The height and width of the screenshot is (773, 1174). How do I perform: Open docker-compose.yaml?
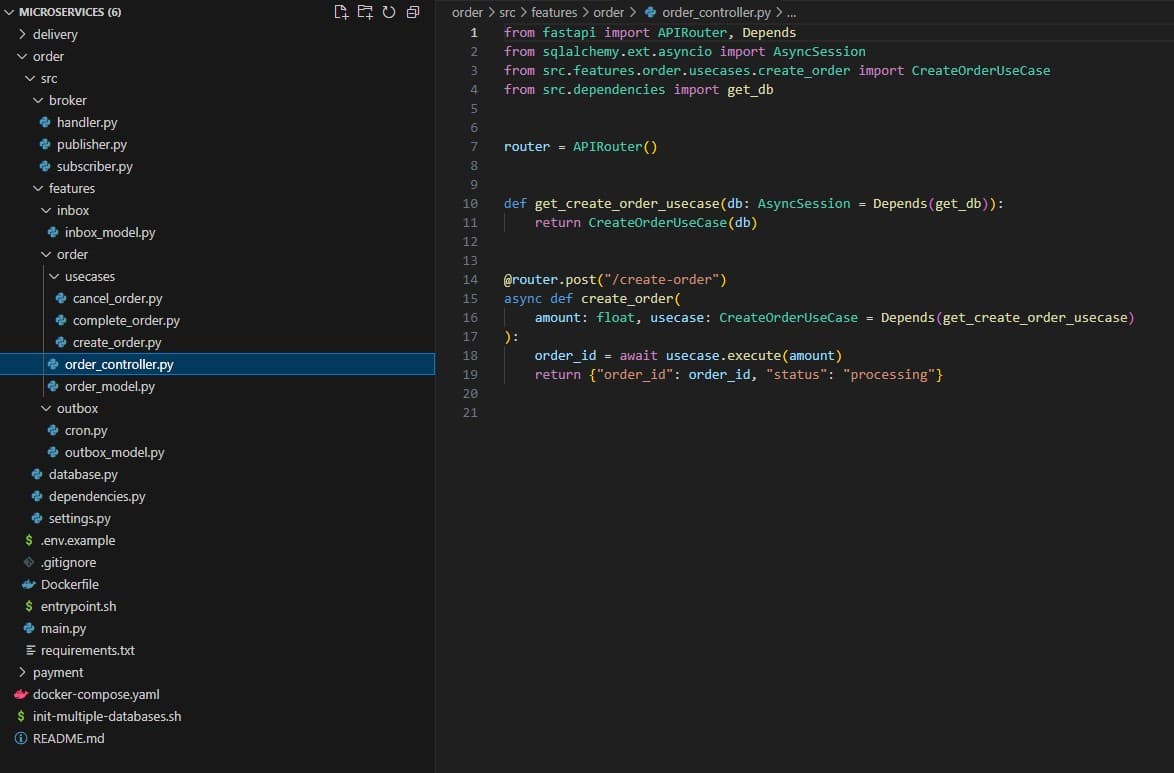pos(96,694)
